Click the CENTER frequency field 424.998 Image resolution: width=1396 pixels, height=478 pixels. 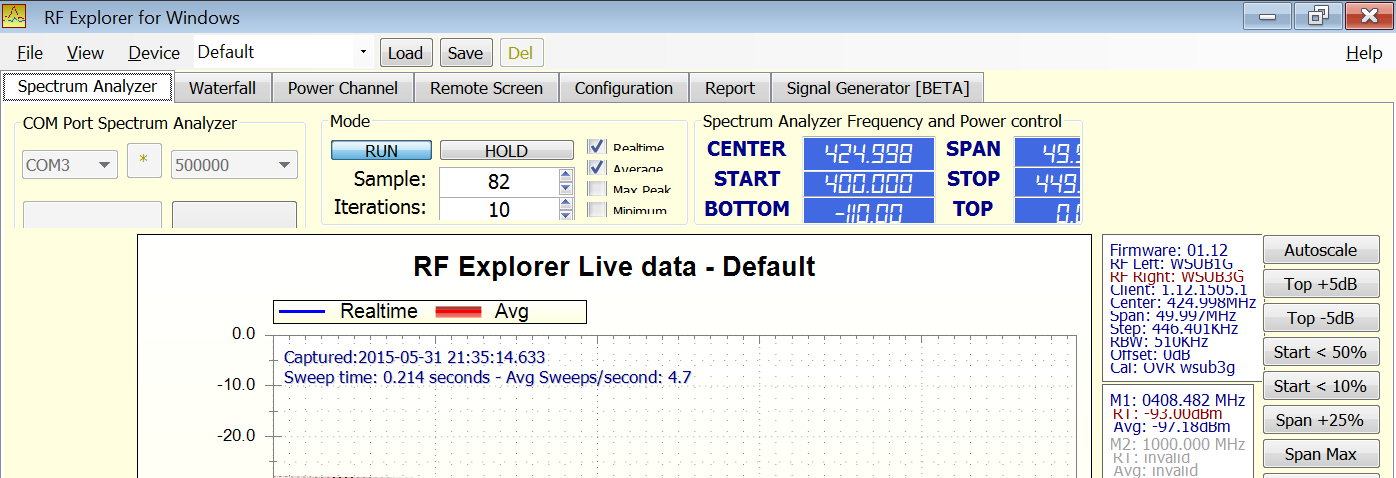(869, 152)
